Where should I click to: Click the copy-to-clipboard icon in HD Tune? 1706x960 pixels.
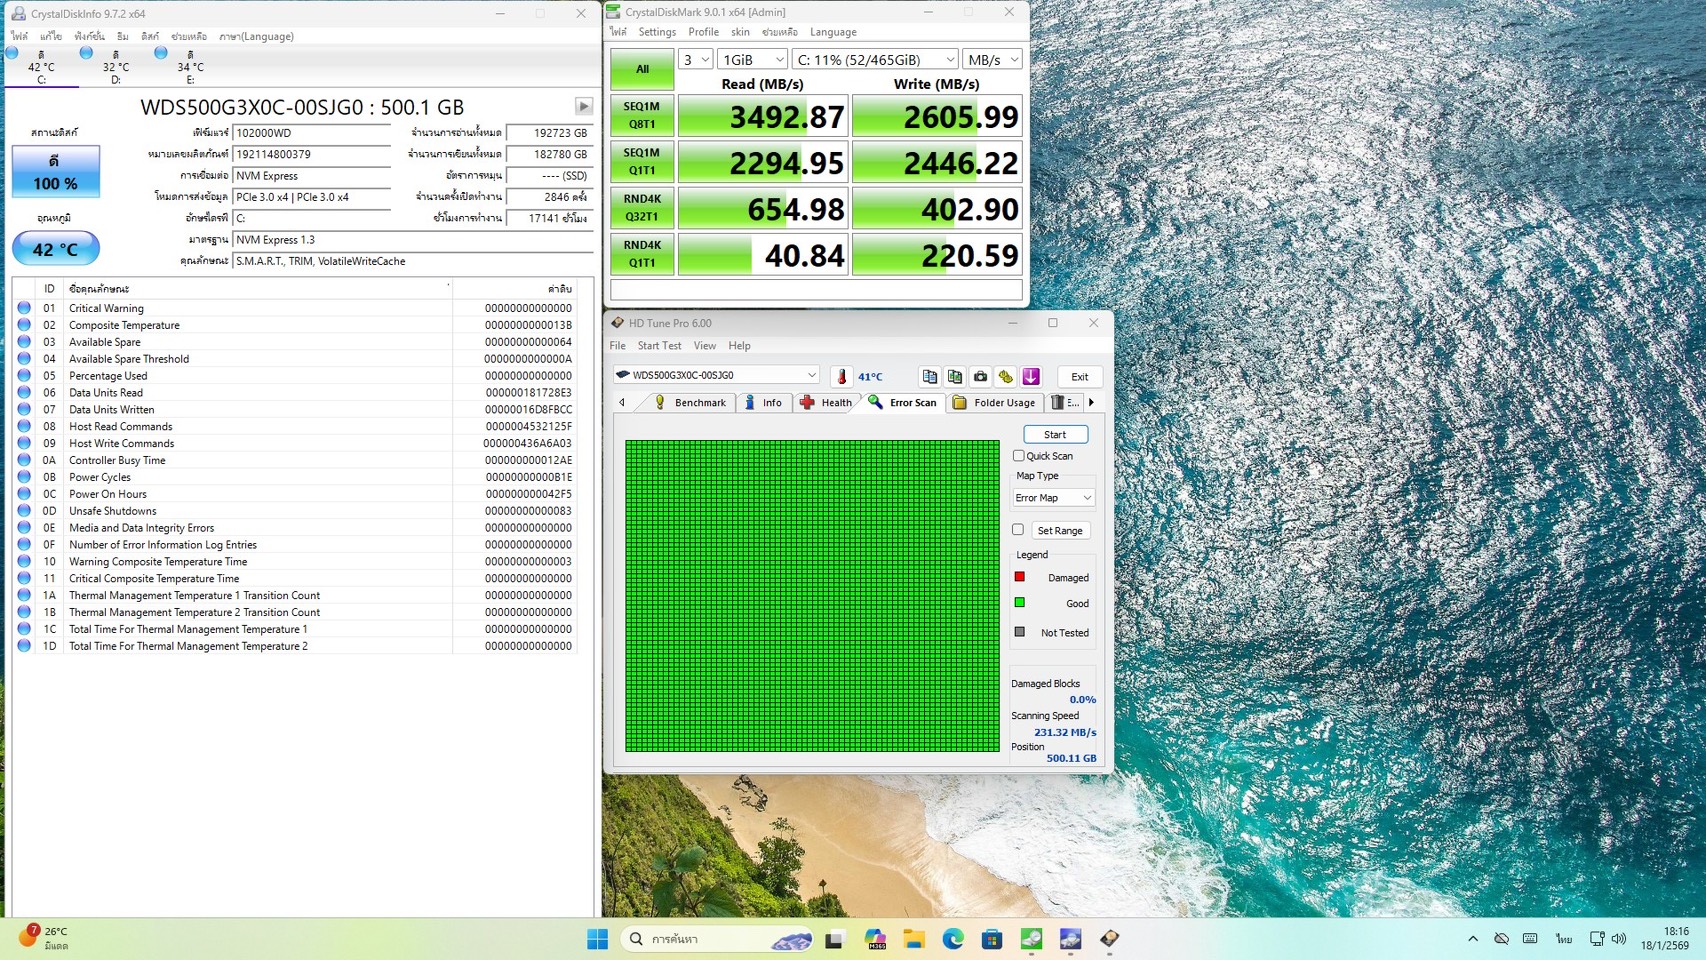click(929, 376)
